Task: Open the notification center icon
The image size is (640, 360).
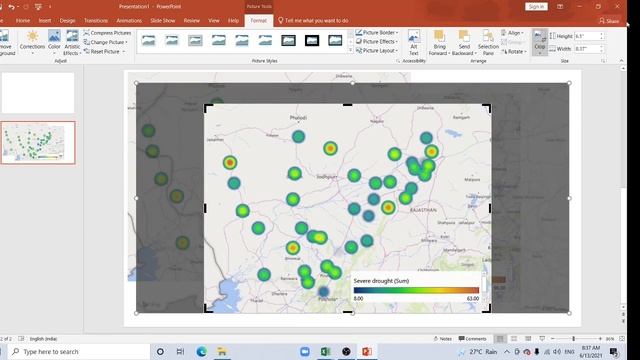Action: pyautogui.click(x=614, y=351)
